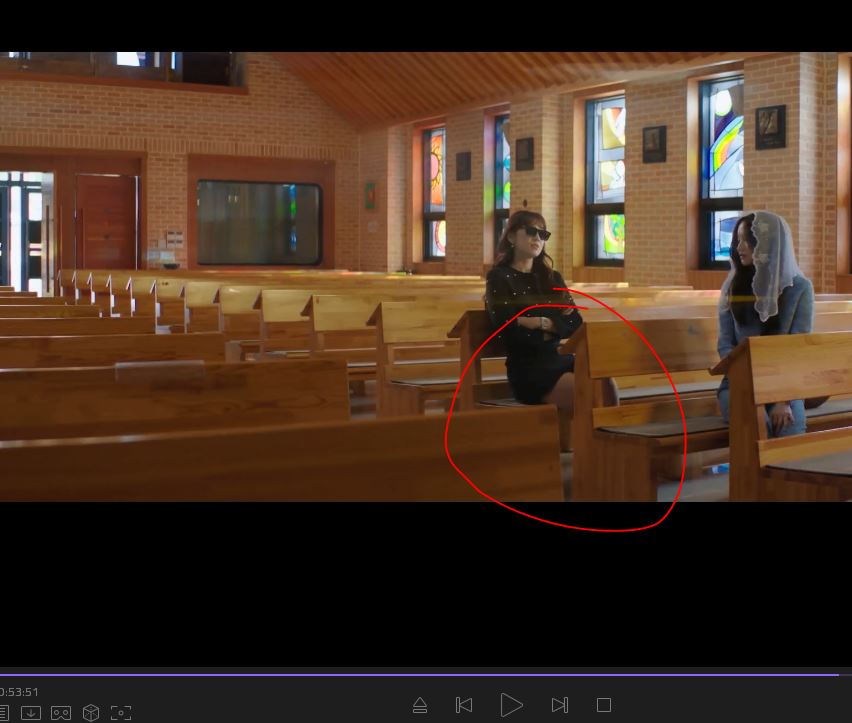
Task: Click the dark wall screen in video
Action: 259,222
